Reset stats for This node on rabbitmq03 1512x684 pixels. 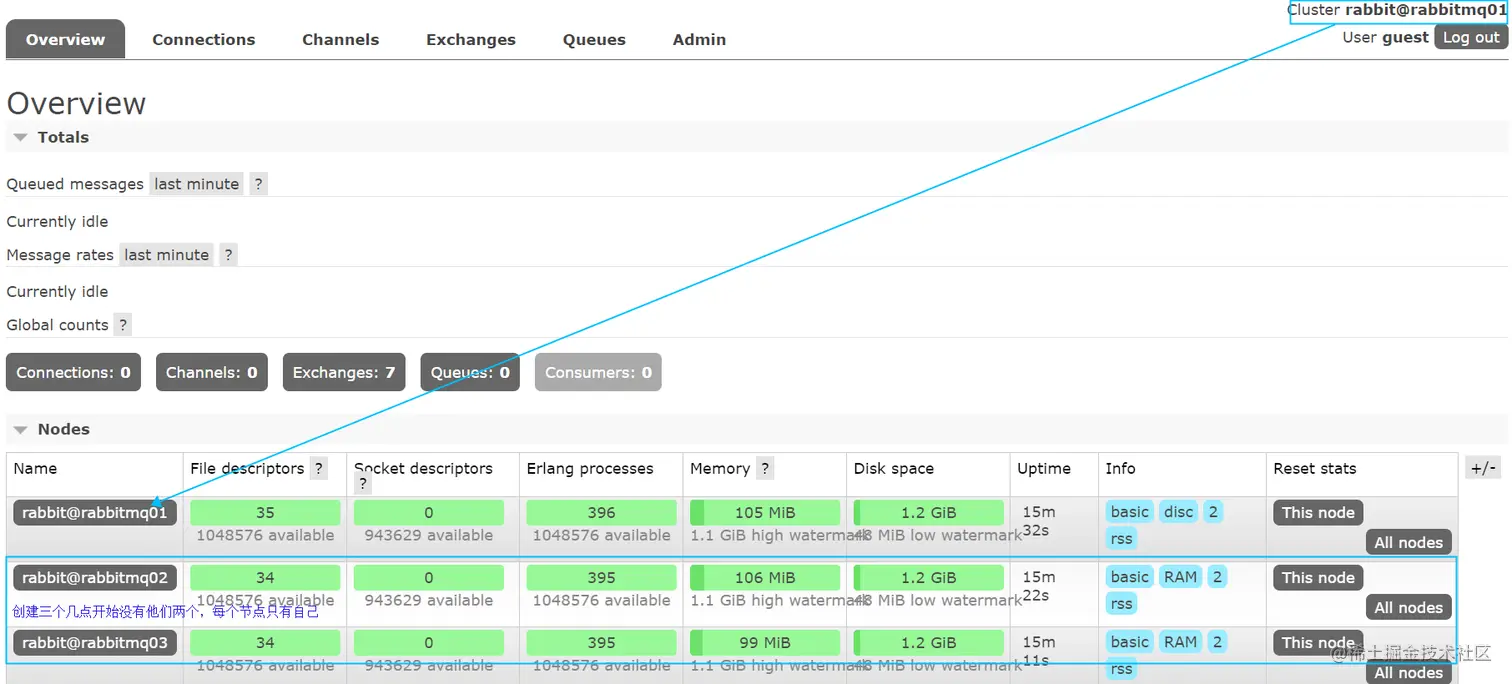(x=1318, y=642)
